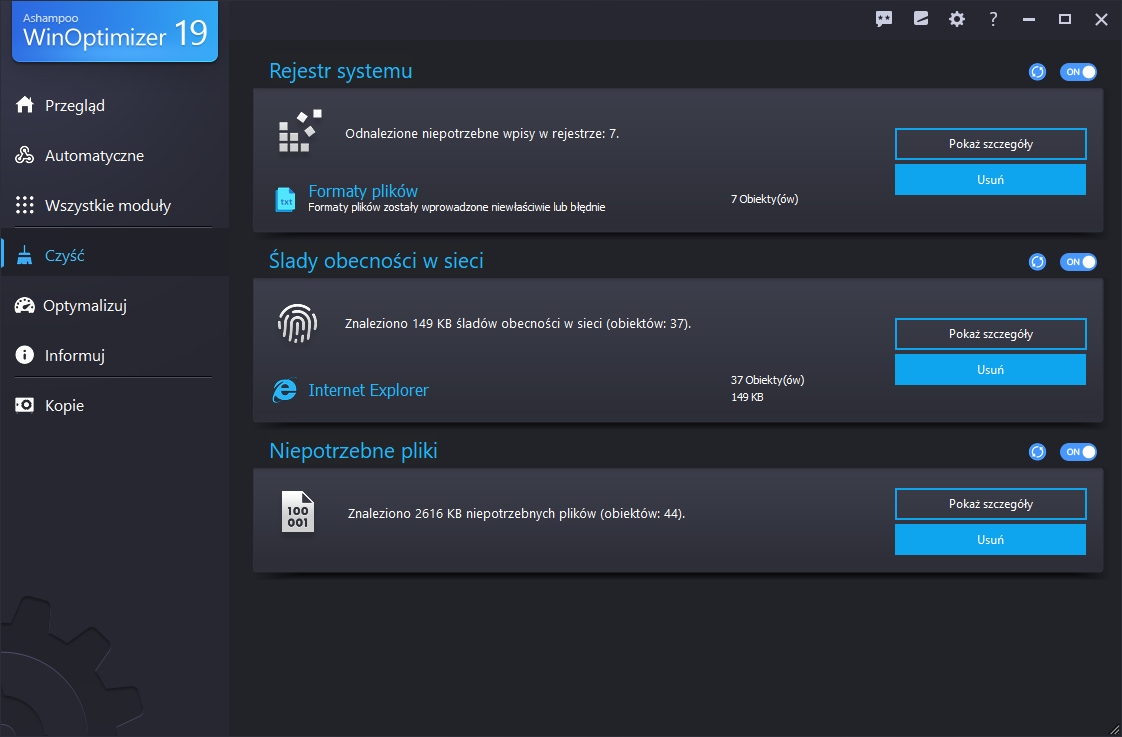
Task: Click the info icon beside Informuj
Action: coord(25,355)
